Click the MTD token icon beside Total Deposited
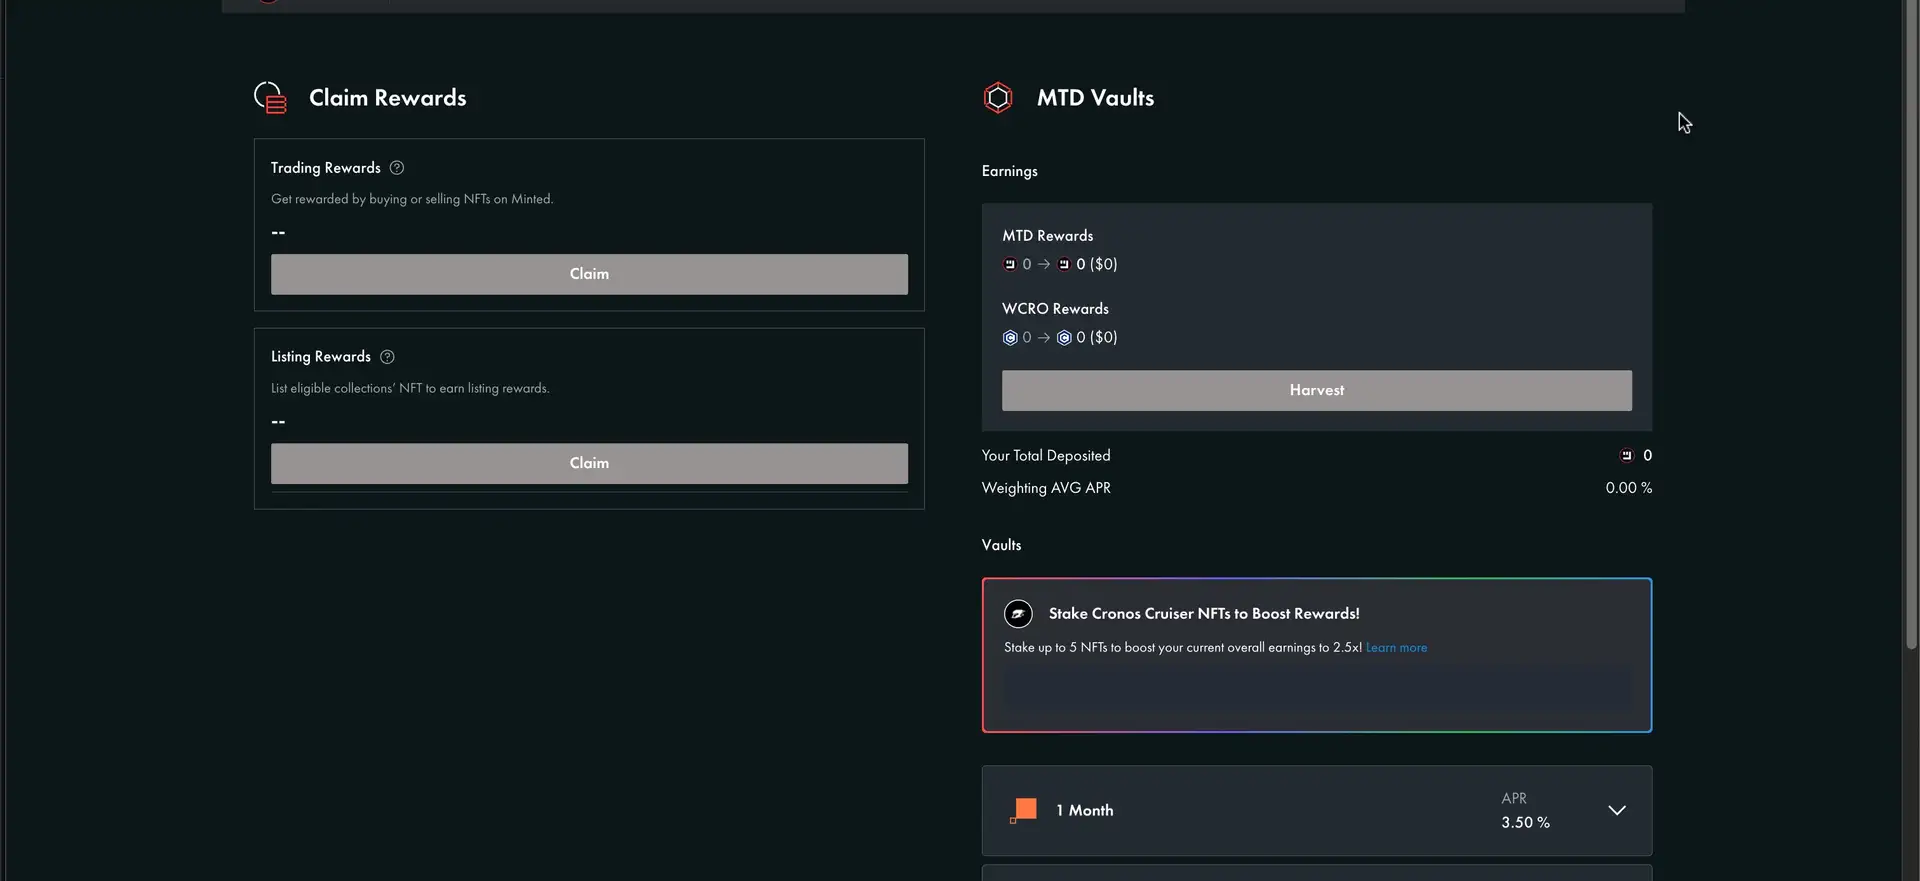The width and height of the screenshot is (1920, 881). pyautogui.click(x=1627, y=456)
